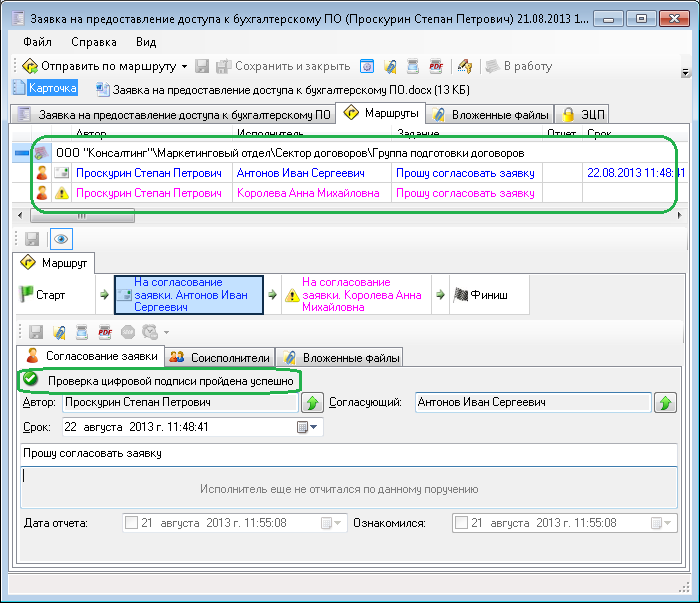Click green checkmark signature verification icon
Image resolution: width=700 pixels, height=603 pixels.
click(x=30, y=379)
